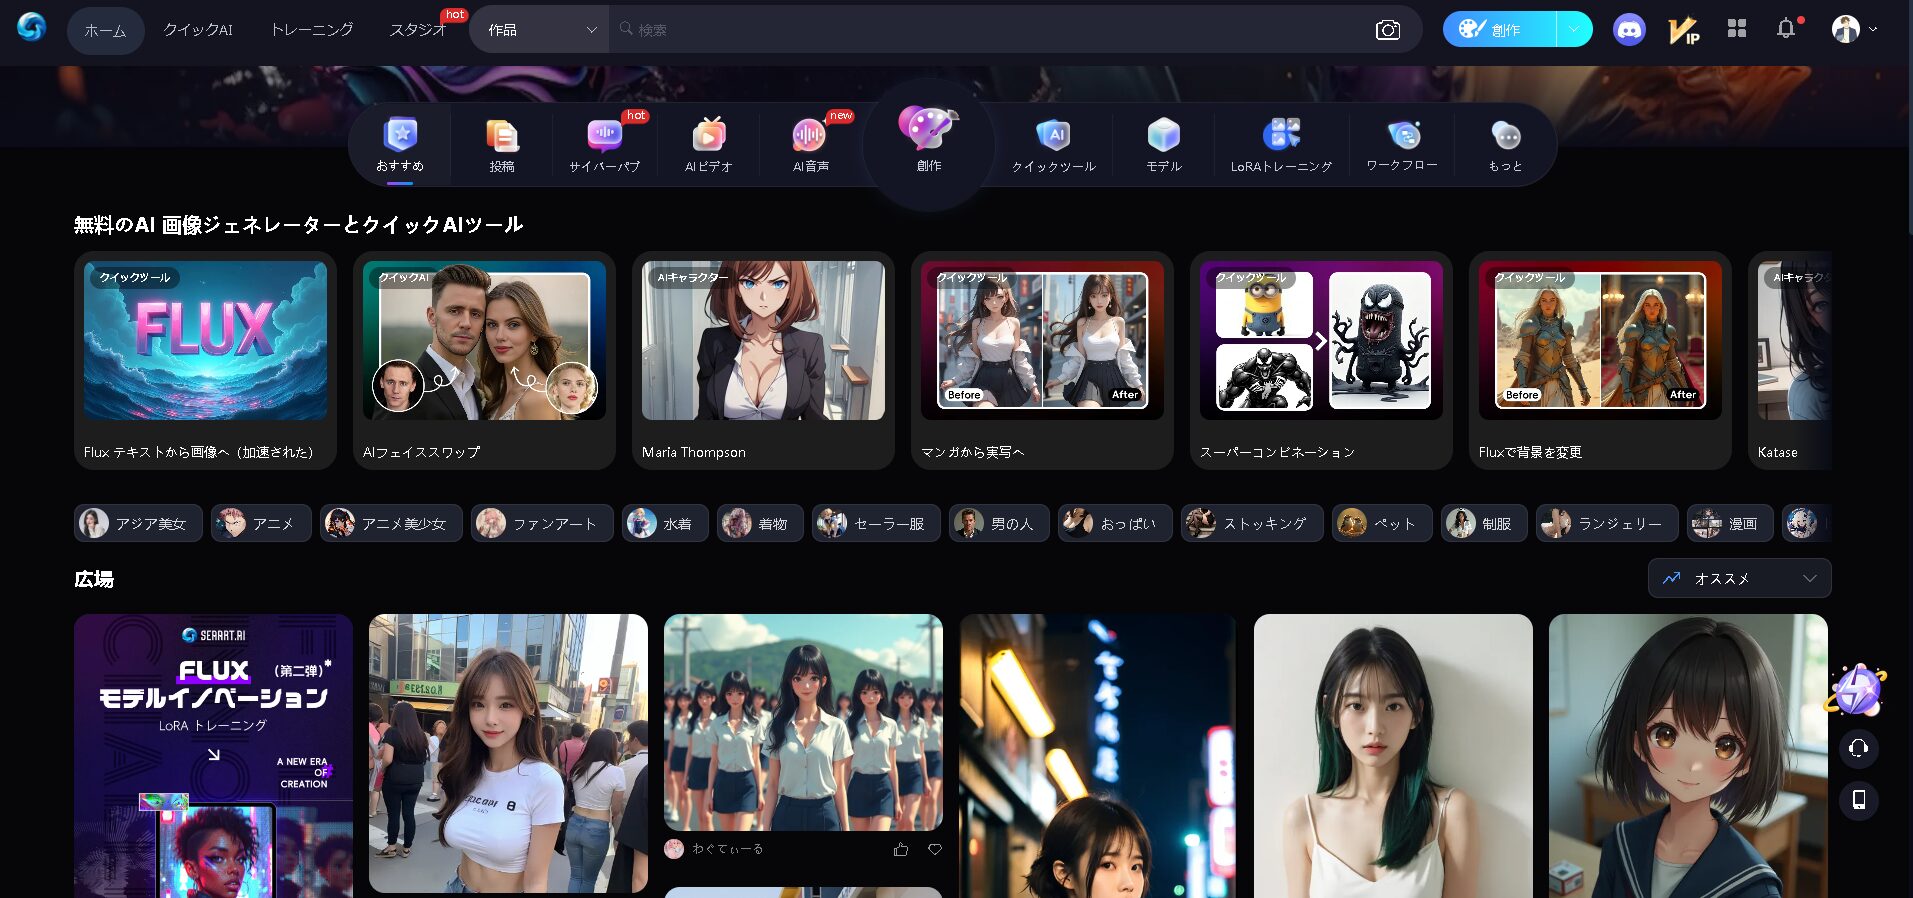
Task: Open the Katase character card
Action: click(1790, 360)
